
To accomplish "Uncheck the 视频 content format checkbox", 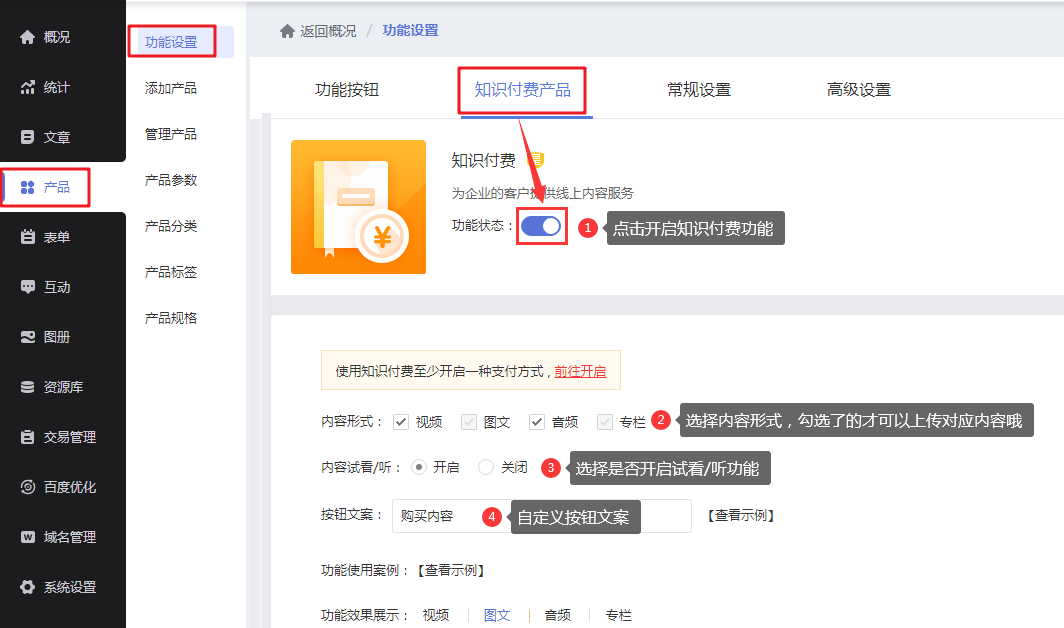I will [x=398, y=421].
